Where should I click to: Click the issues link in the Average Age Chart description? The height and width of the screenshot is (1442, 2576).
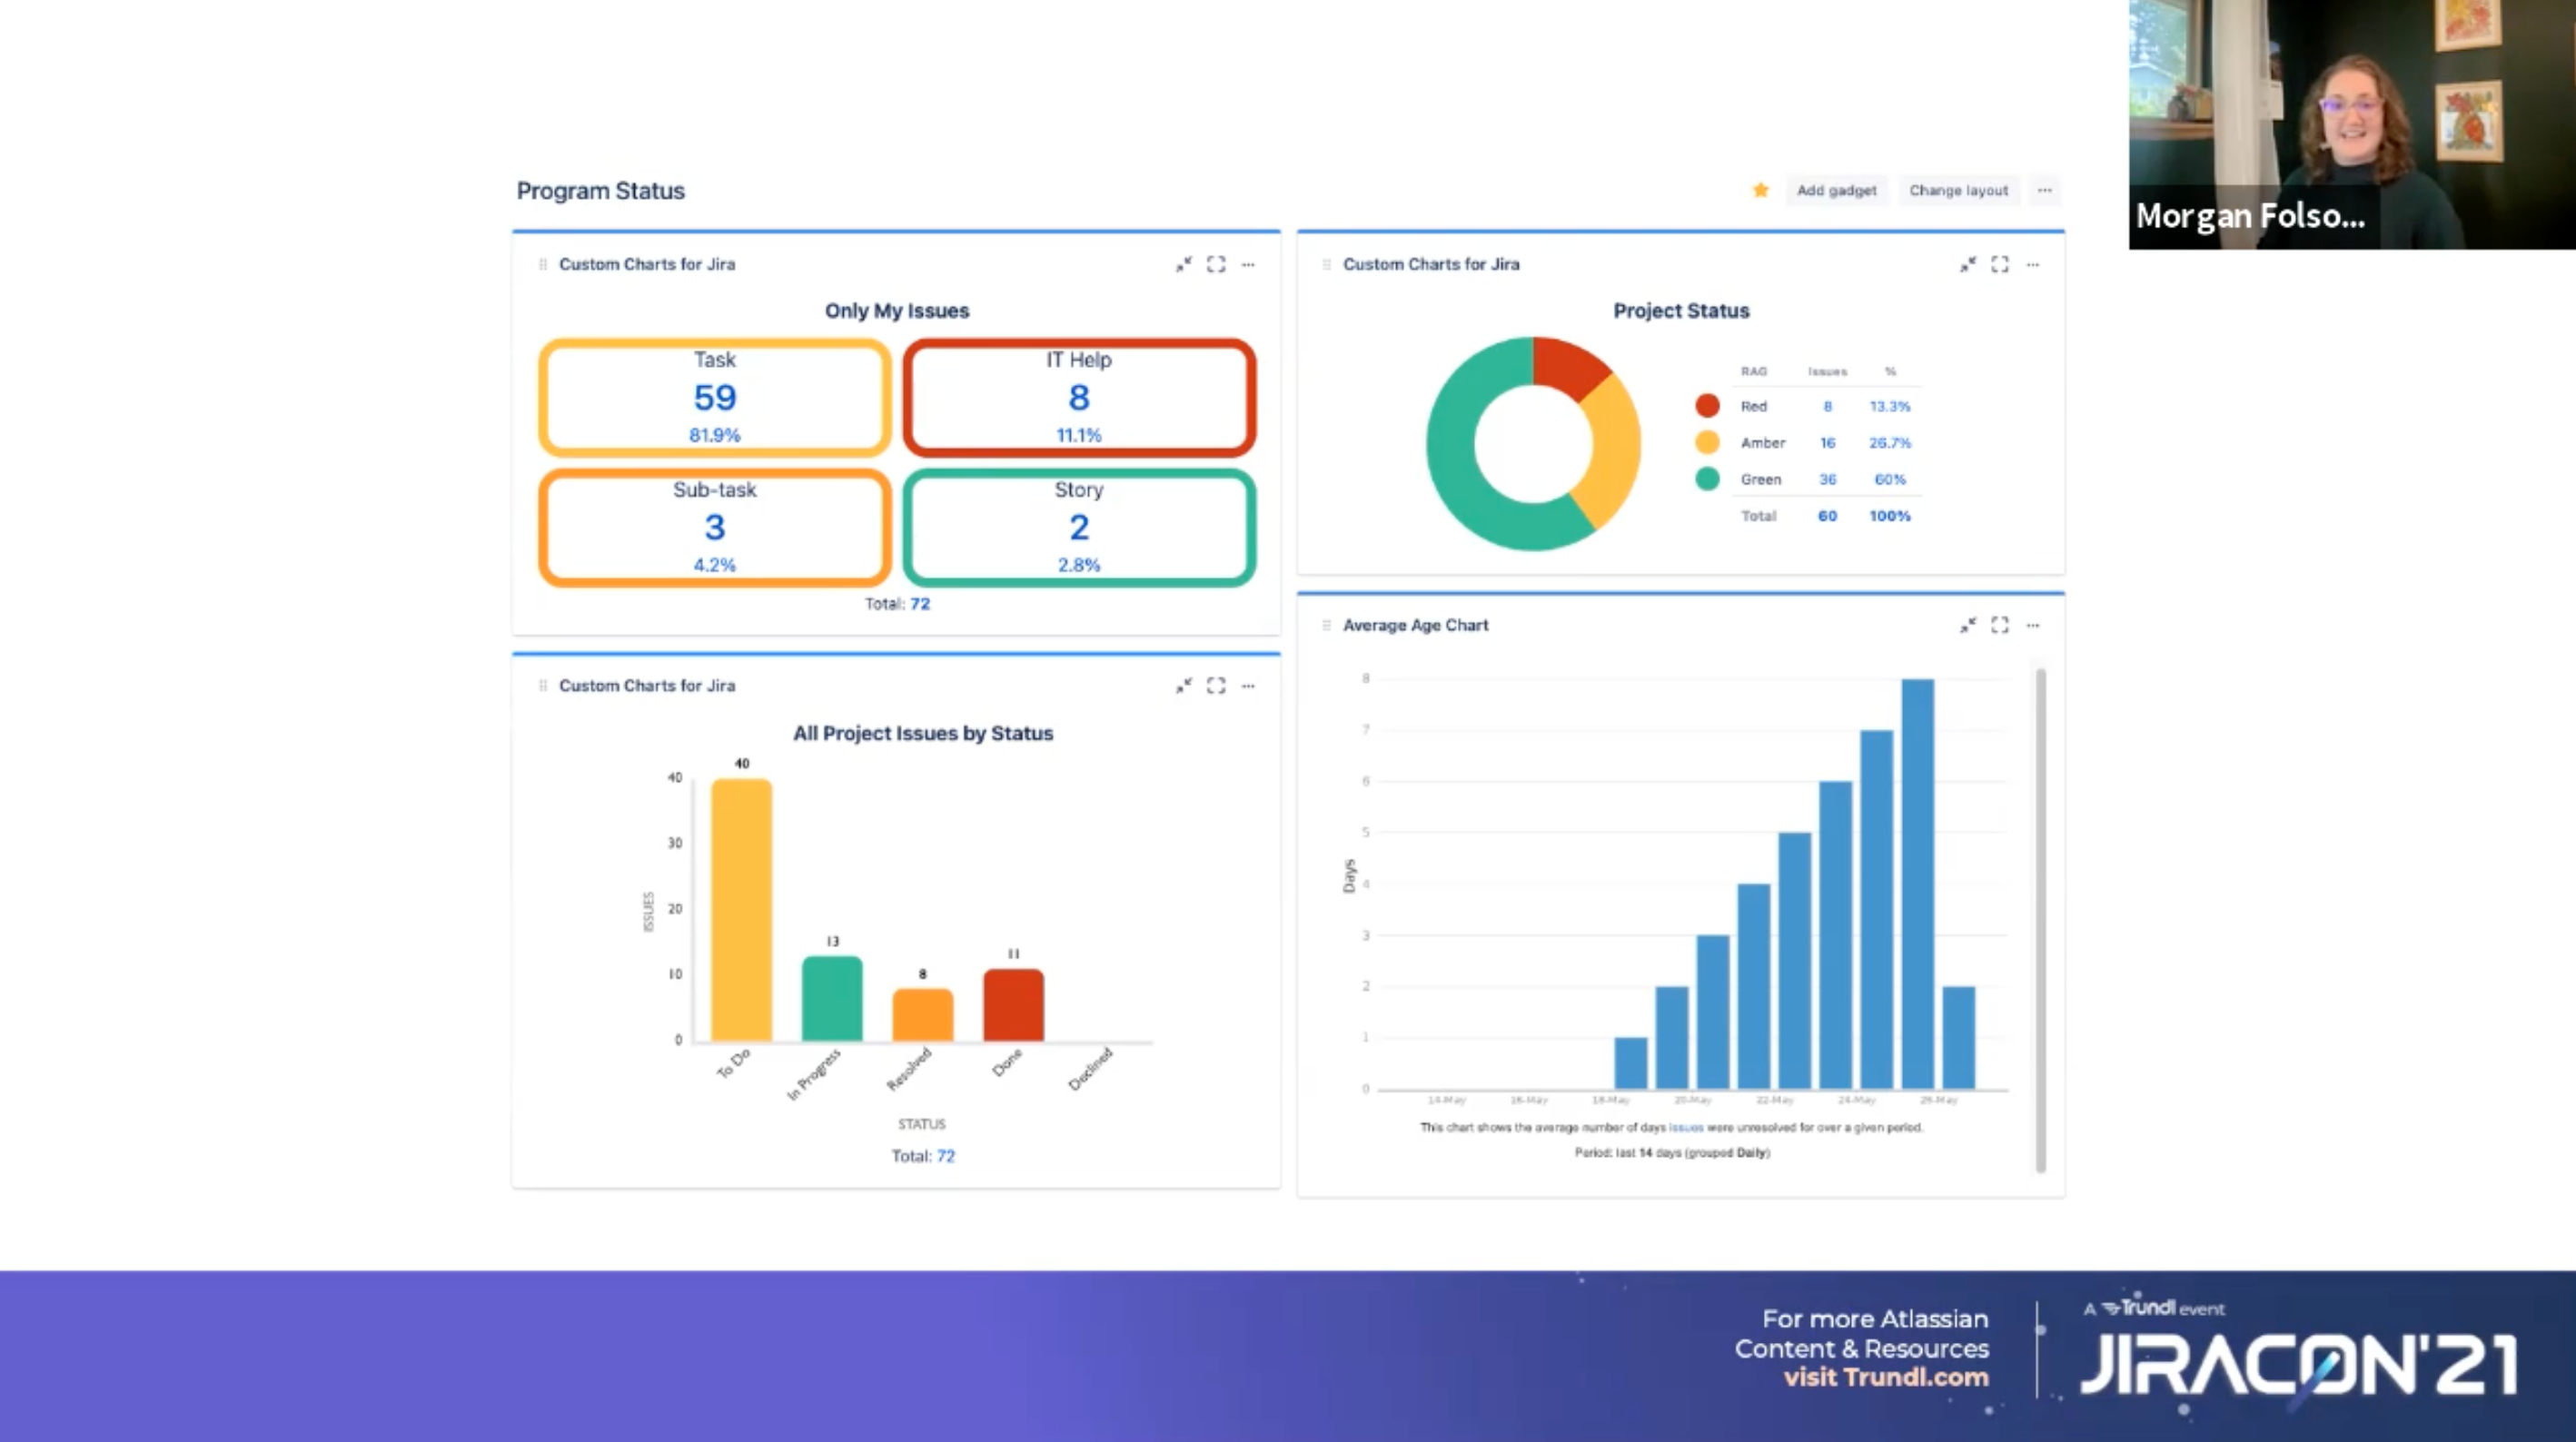pyautogui.click(x=1686, y=1127)
